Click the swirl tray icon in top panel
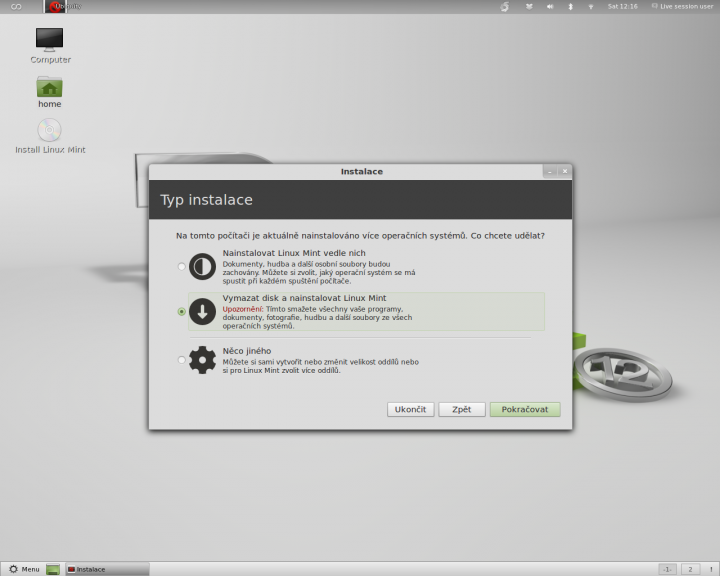 point(505,6)
